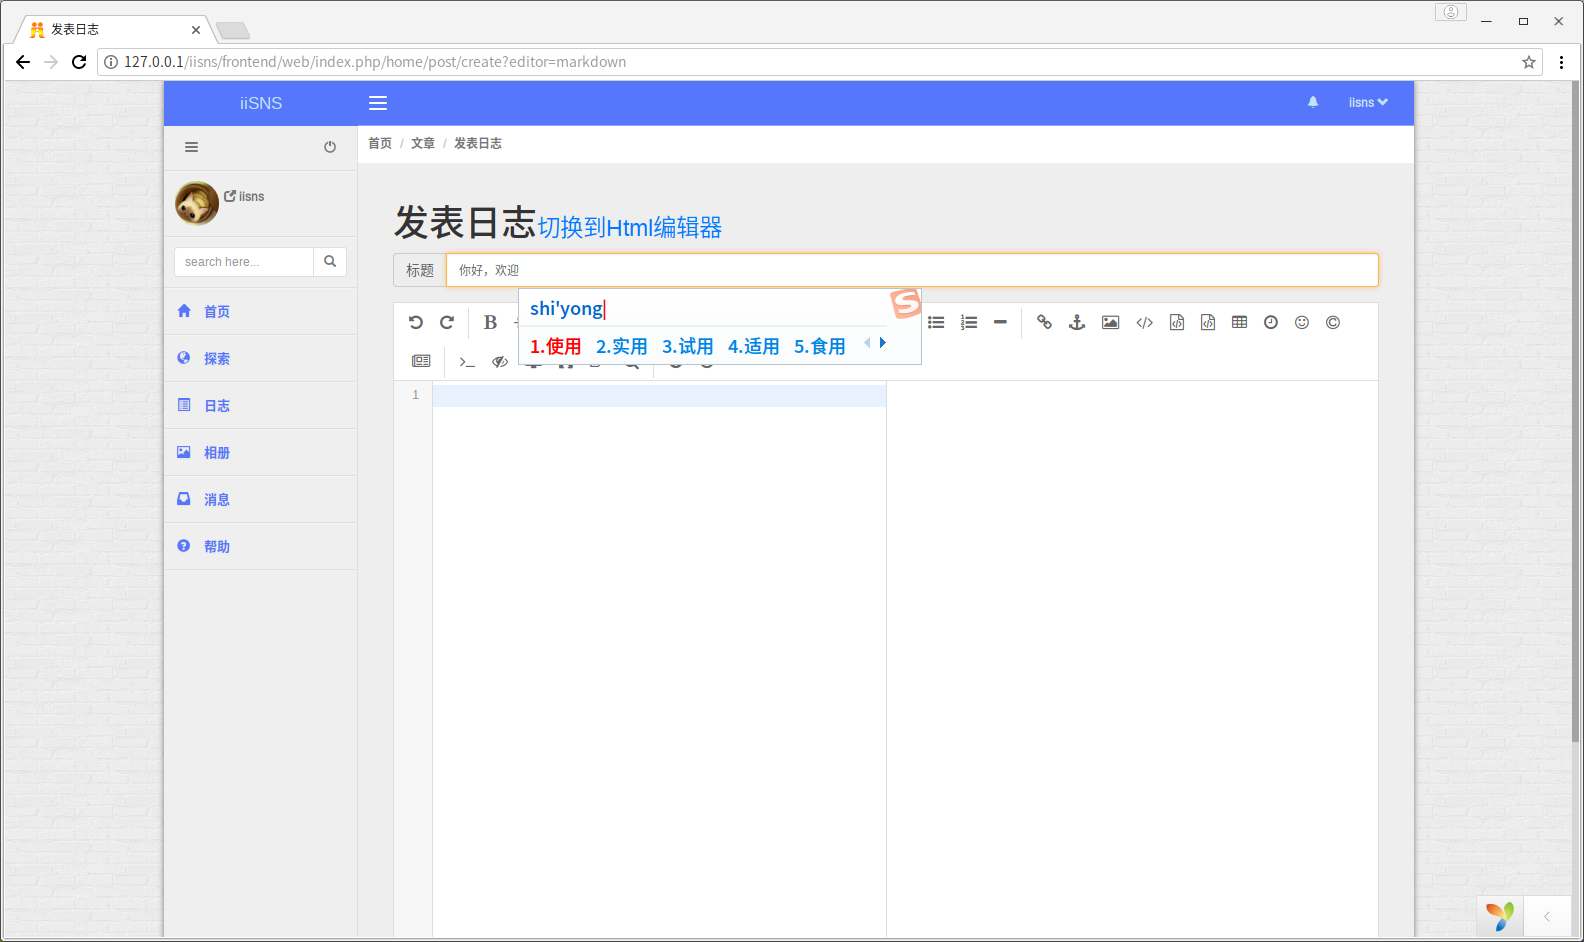Open 相册 in the sidebar menu

click(260, 452)
